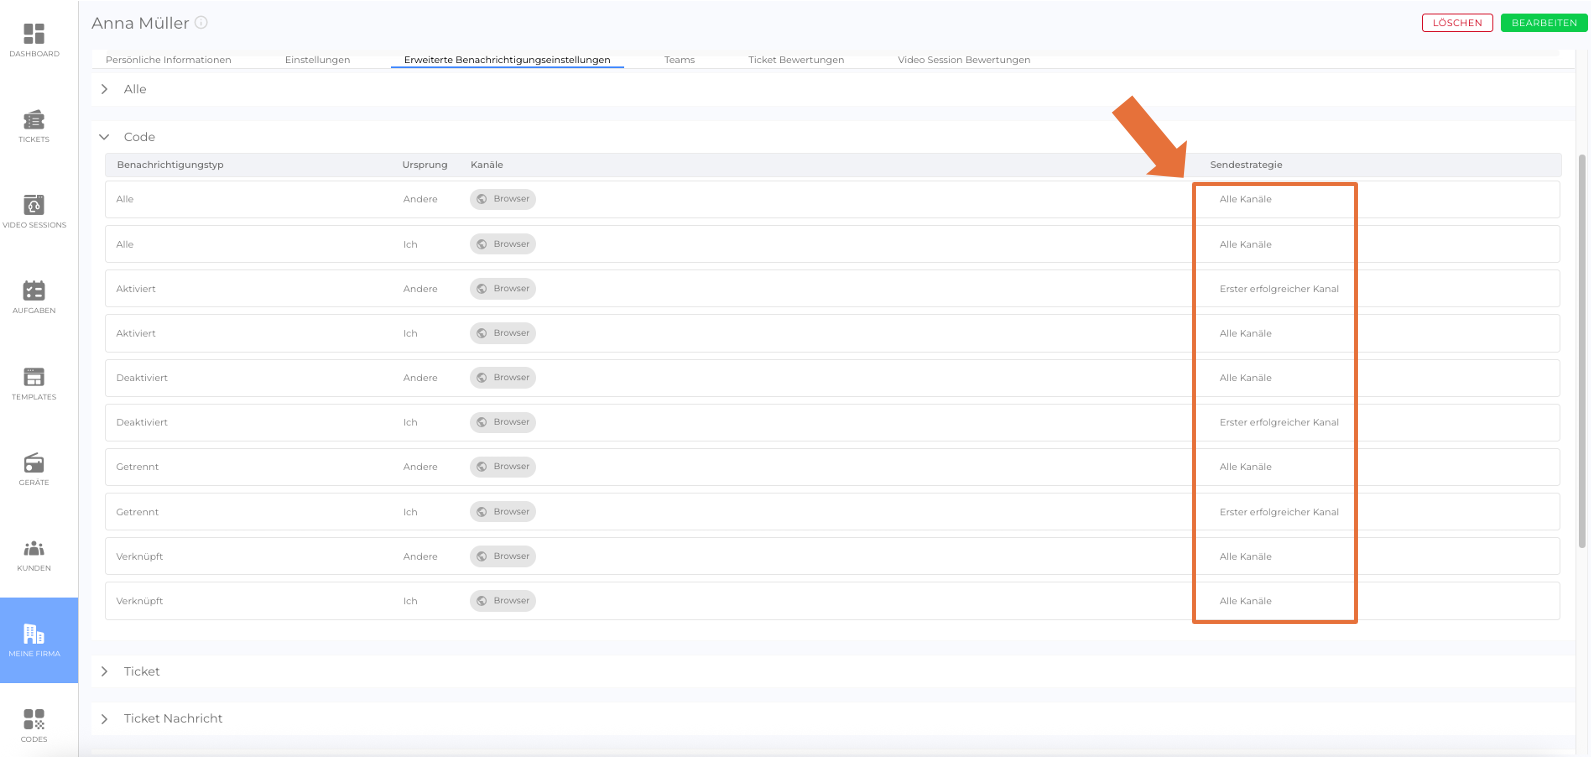Image resolution: width=1591 pixels, height=757 pixels.
Task: Switch to the Persönliche Informationen tab
Action: pyautogui.click(x=168, y=60)
